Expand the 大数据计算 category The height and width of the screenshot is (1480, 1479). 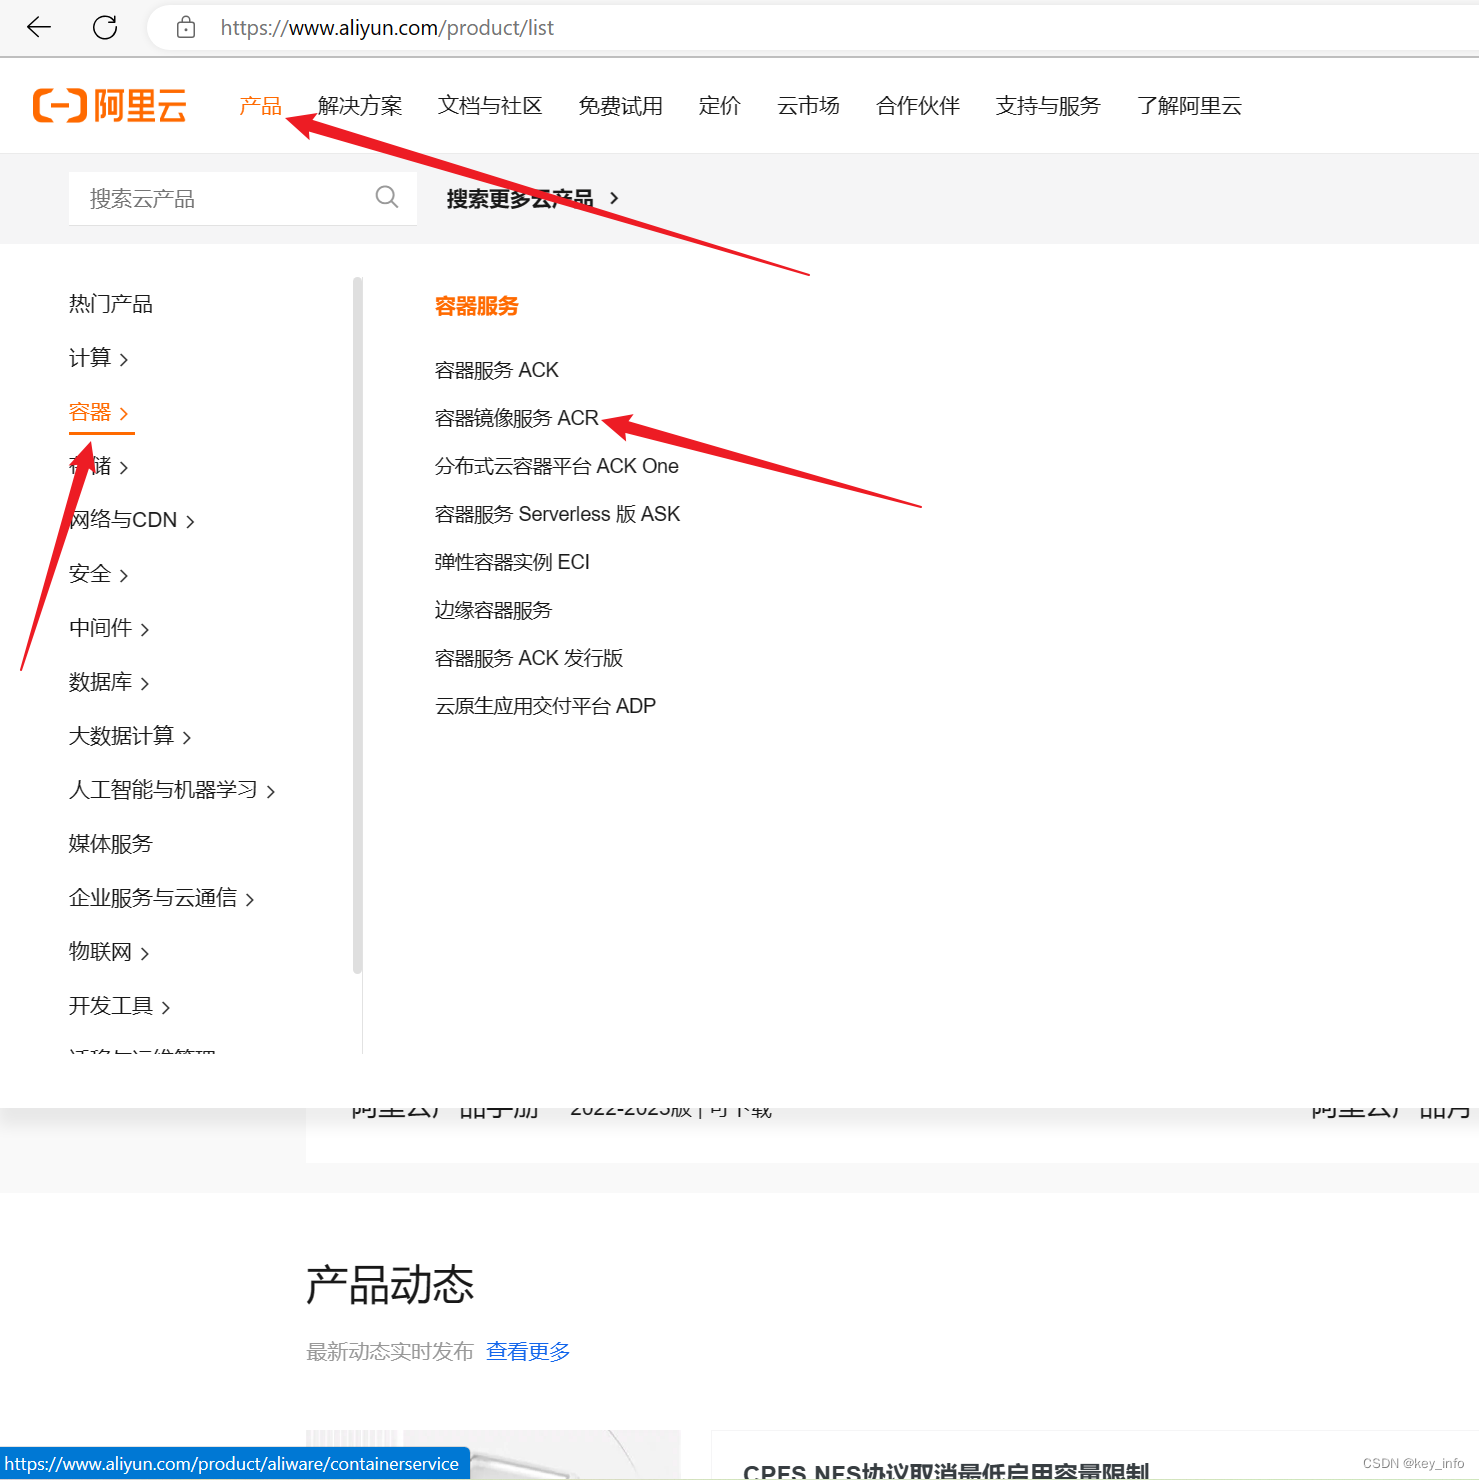click(130, 736)
